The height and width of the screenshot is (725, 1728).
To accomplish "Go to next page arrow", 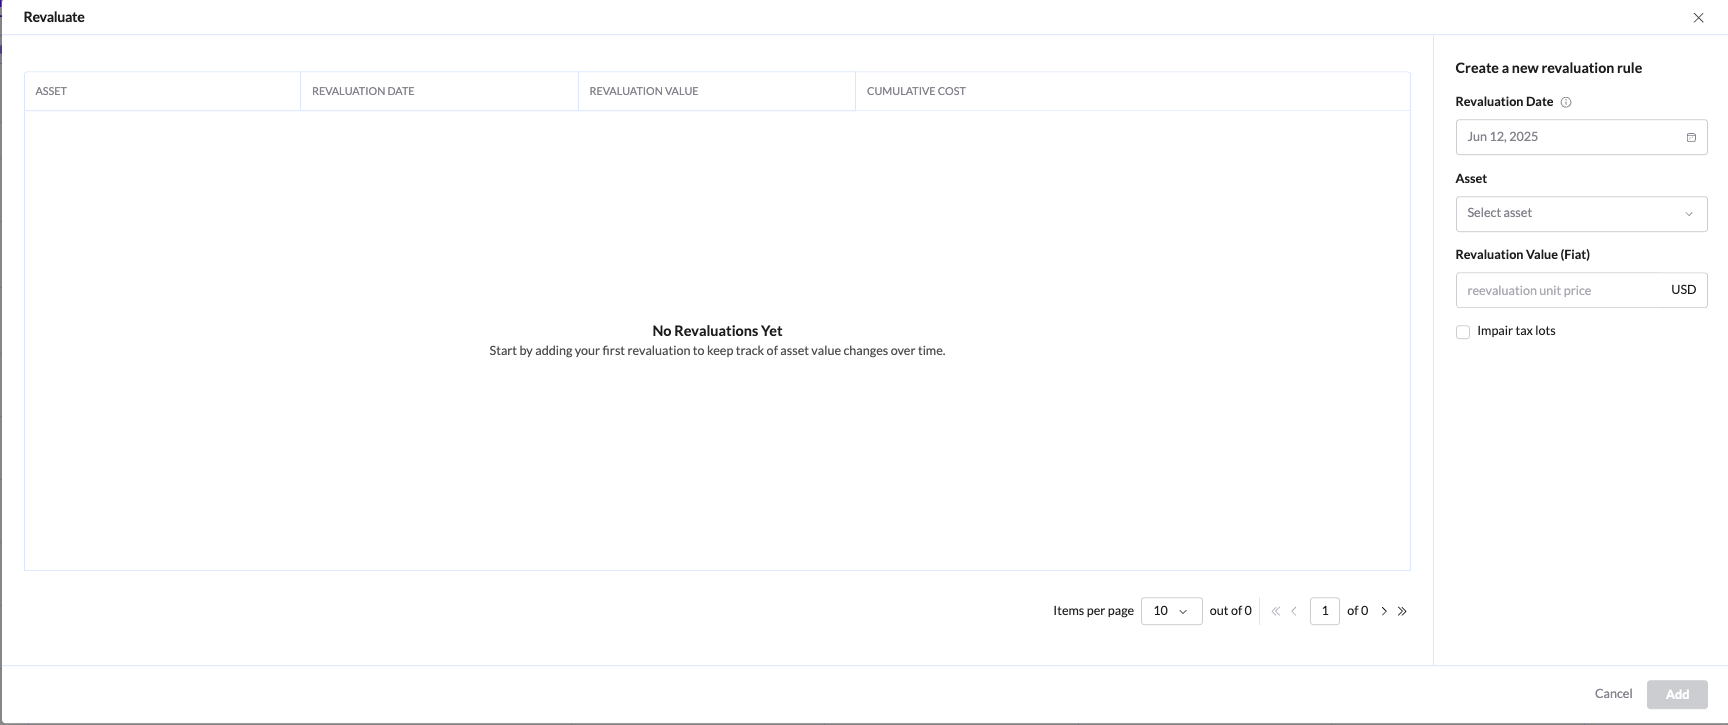I will coord(1384,611).
